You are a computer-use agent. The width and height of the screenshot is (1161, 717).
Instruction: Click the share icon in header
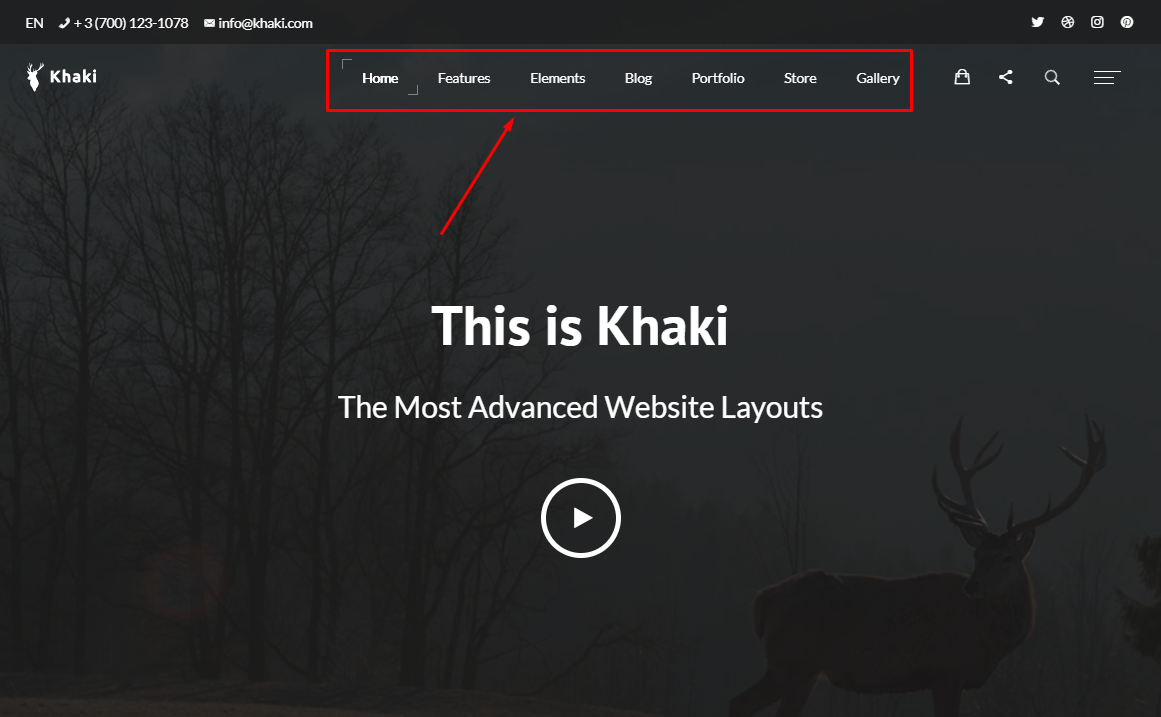pyautogui.click(x=1006, y=77)
